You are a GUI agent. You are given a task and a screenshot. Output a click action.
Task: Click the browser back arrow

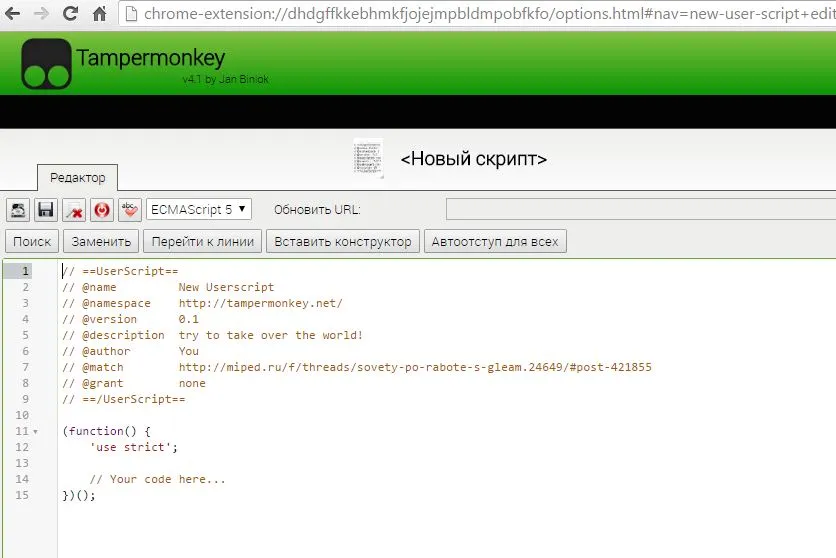click(x=12, y=13)
